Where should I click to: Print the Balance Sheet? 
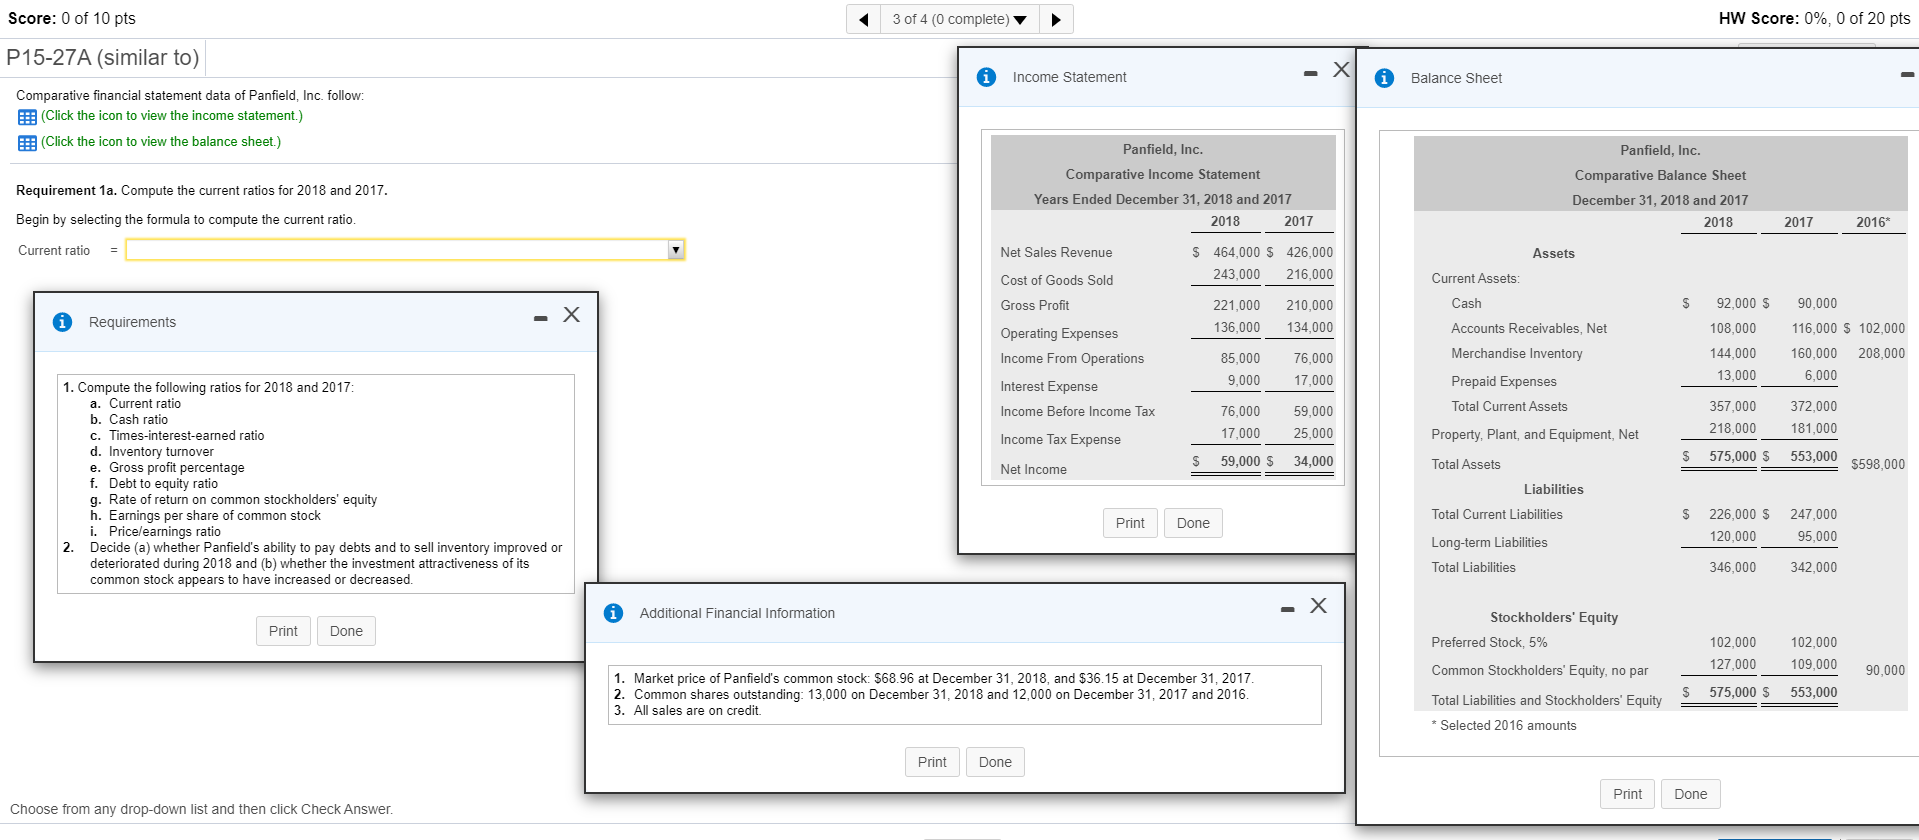[x=1627, y=794]
